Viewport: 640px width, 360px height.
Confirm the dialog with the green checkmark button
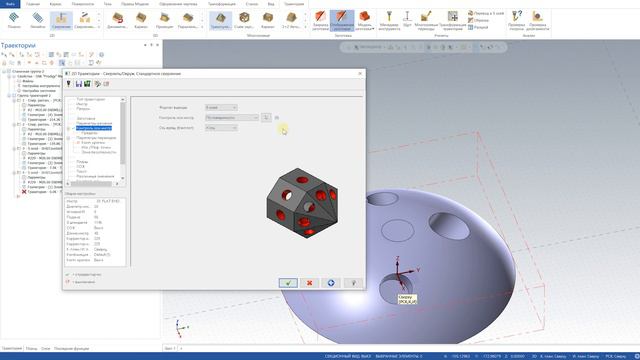[x=288, y=283]
